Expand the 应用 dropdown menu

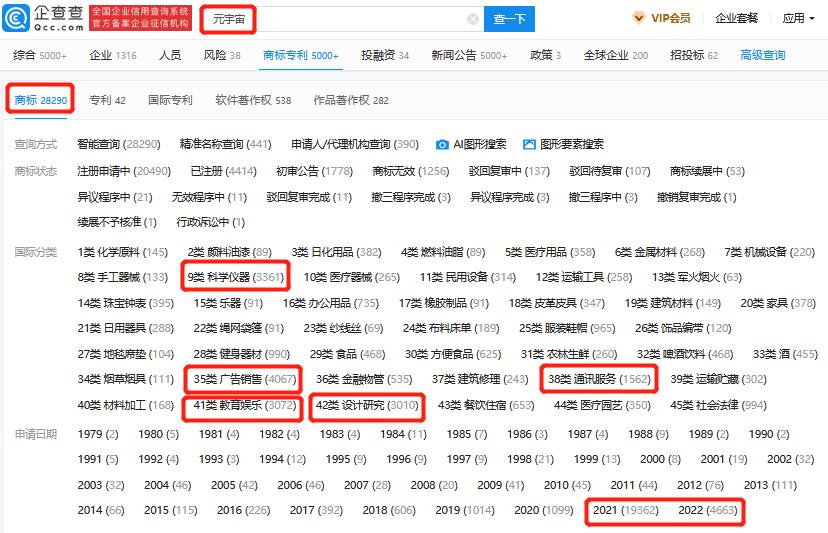(x=798, y=18)
